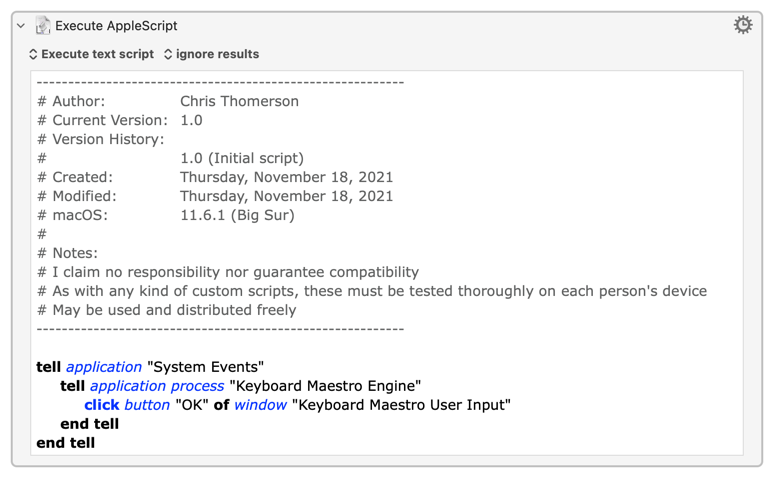Click the Created date comment line
The image size is (774, 481).
(x=215, y=177)
